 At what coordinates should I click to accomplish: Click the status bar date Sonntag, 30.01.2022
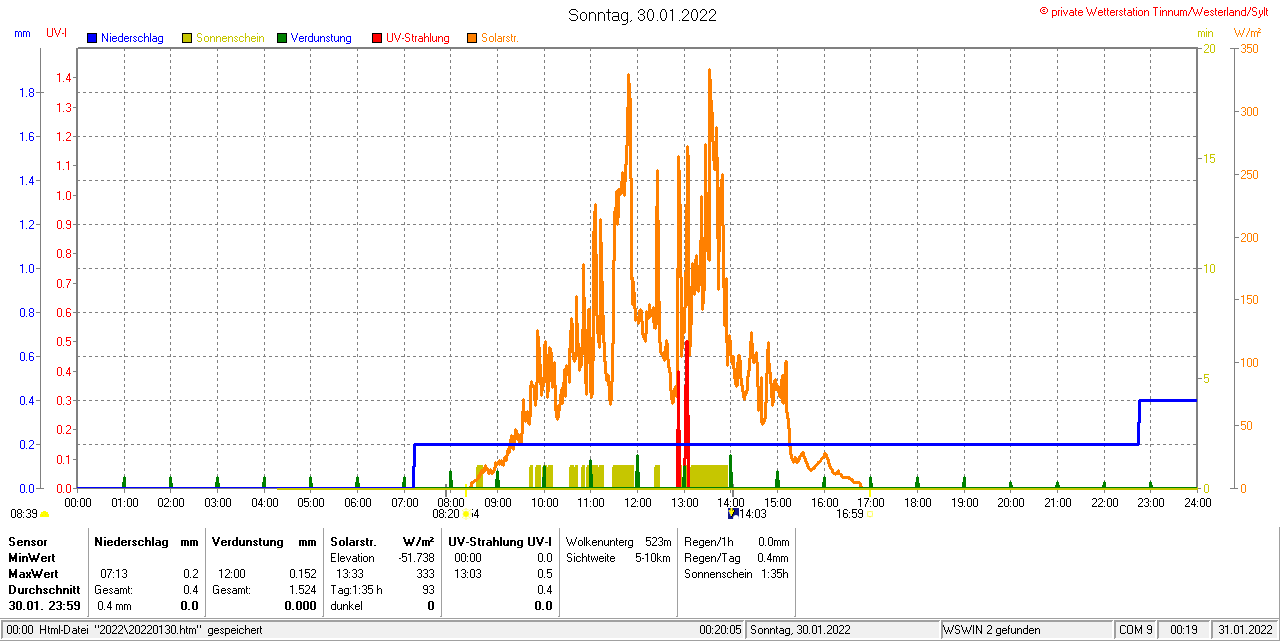coord(800,630)
